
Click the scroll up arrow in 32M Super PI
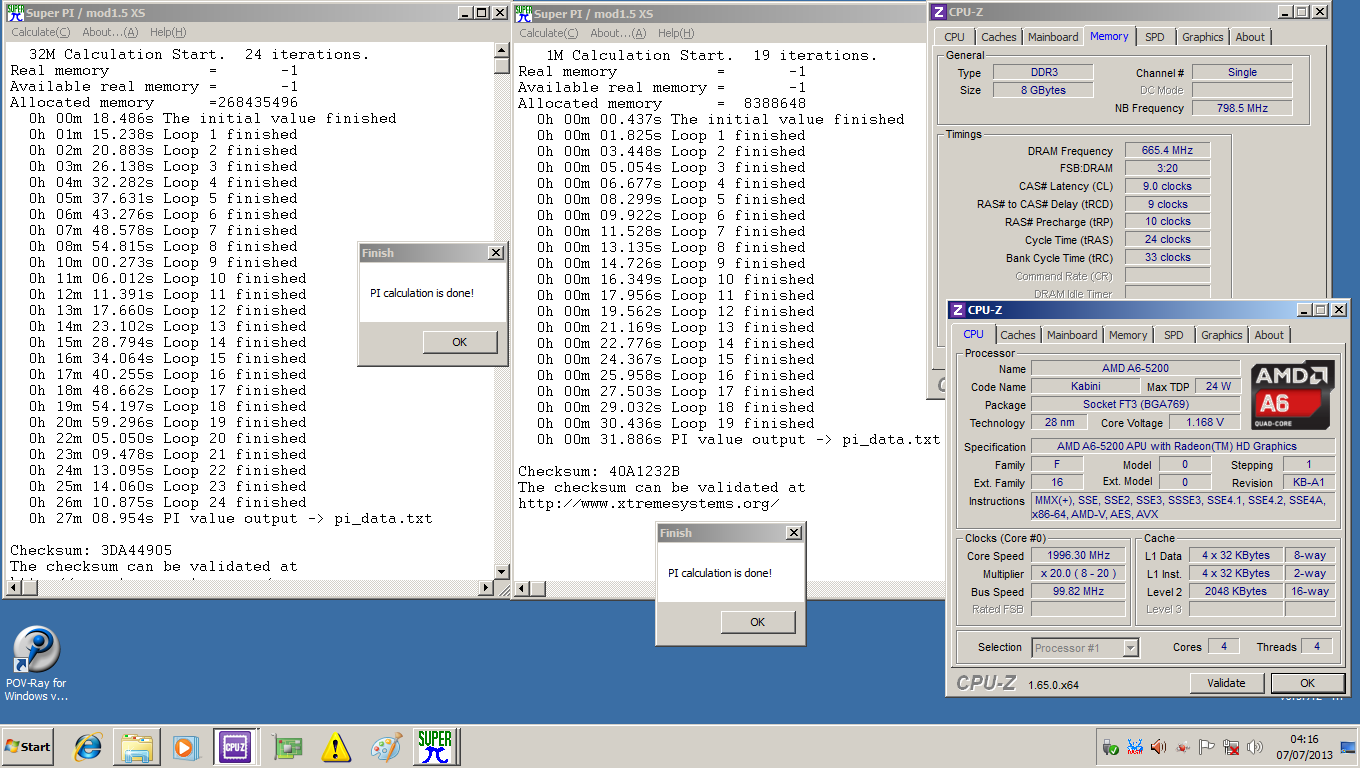502,50
